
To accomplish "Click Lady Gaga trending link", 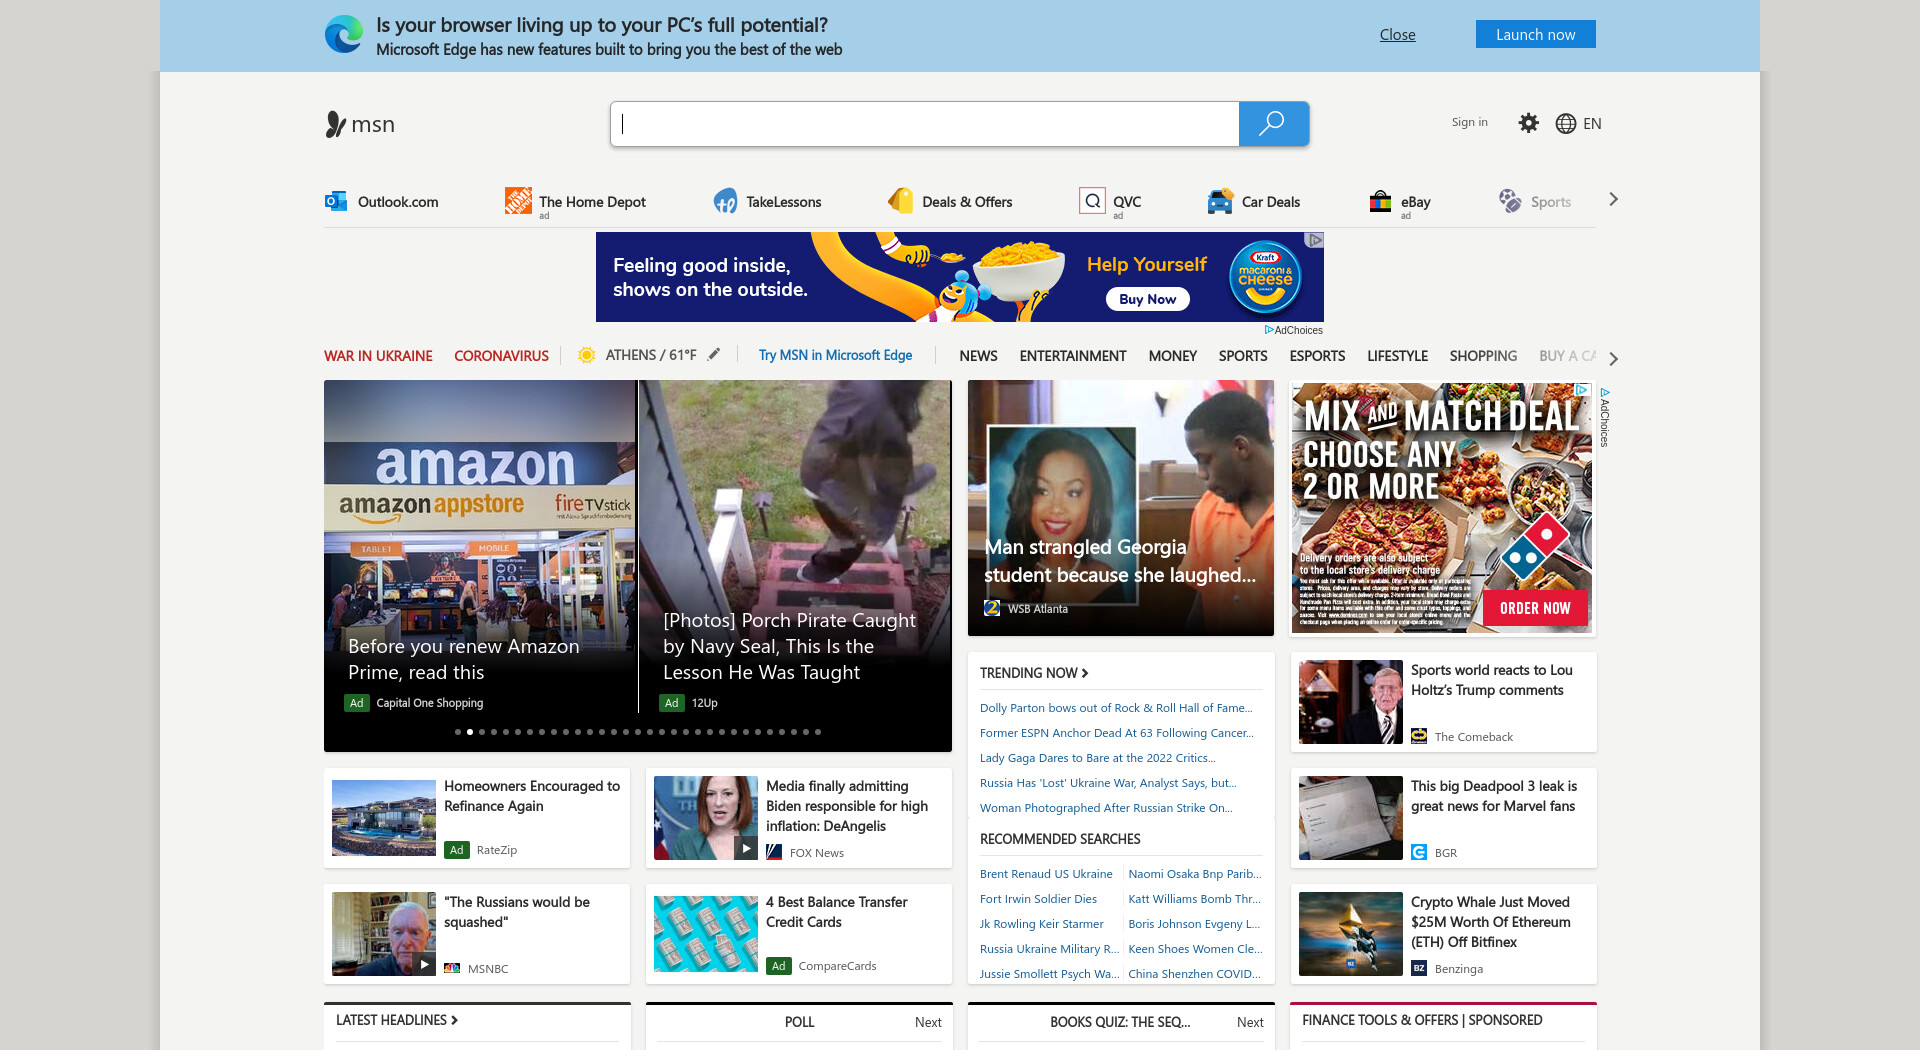I will coord(1098,758).
